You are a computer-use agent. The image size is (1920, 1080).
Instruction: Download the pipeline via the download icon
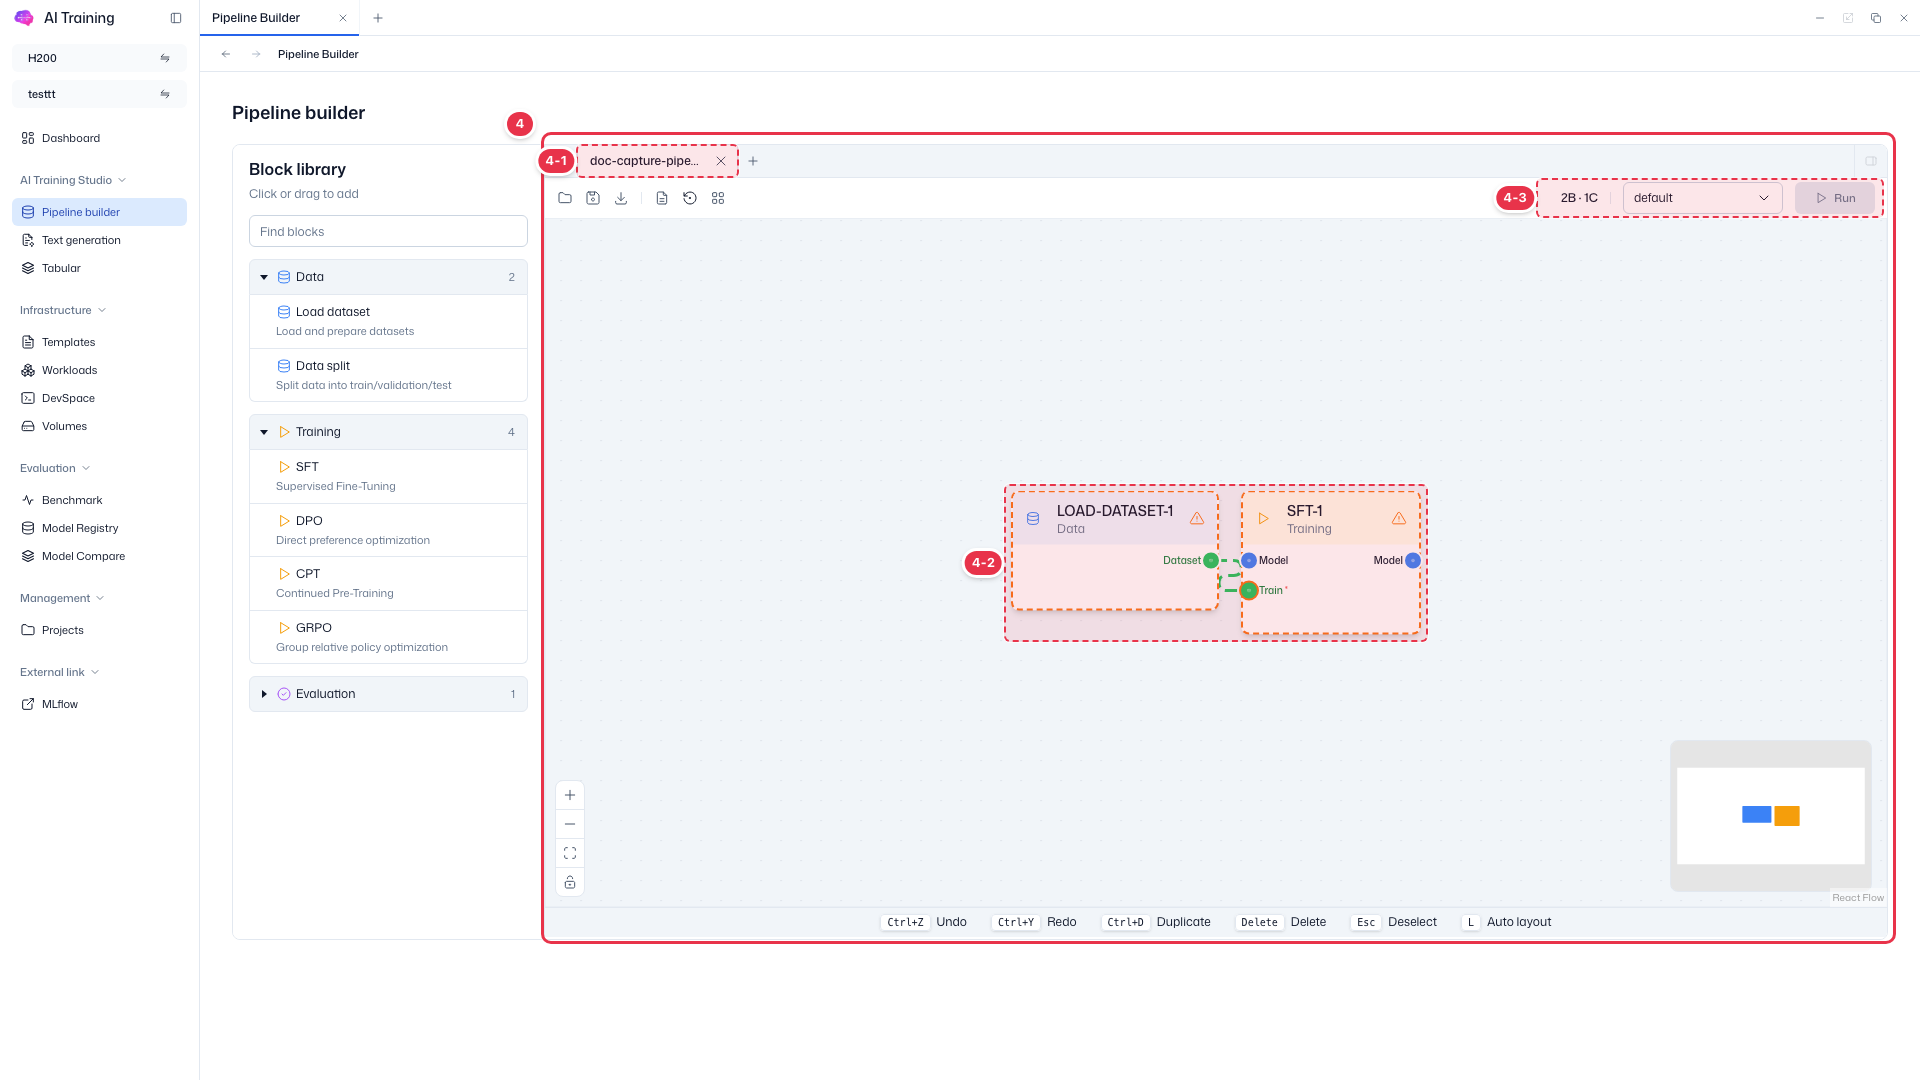[621, 198]
